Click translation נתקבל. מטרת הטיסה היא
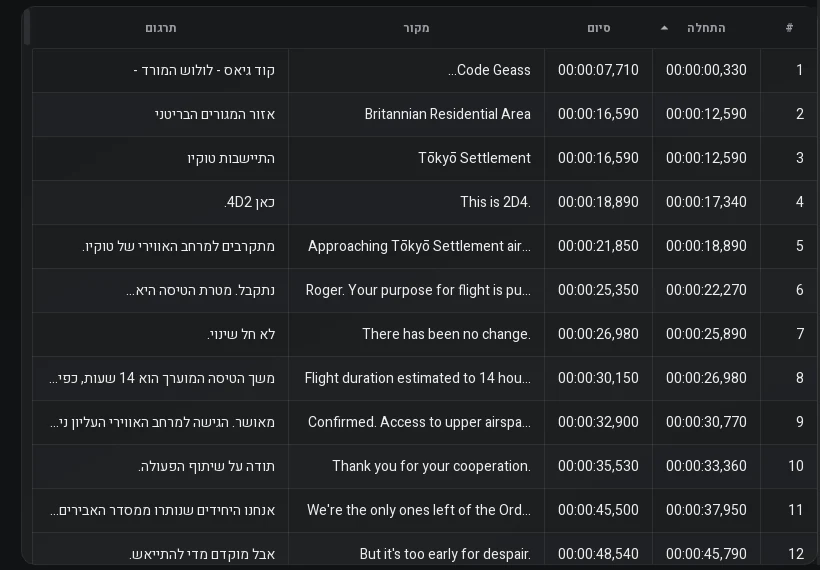Image resolution: width=820 pixels, height=570 pixels. click(x=161, y=290)
